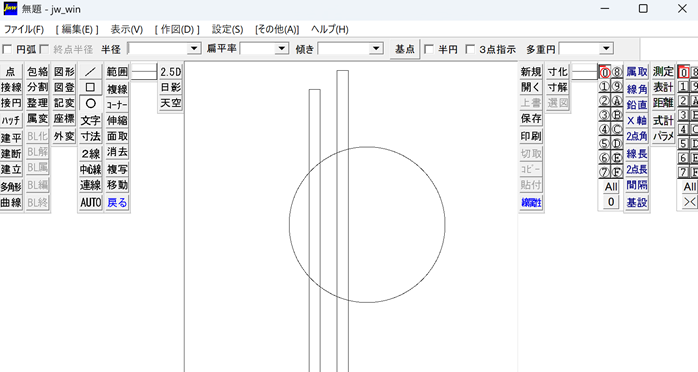Select square layer group 2 button
The image size is (698, 372).
point(683,101)
